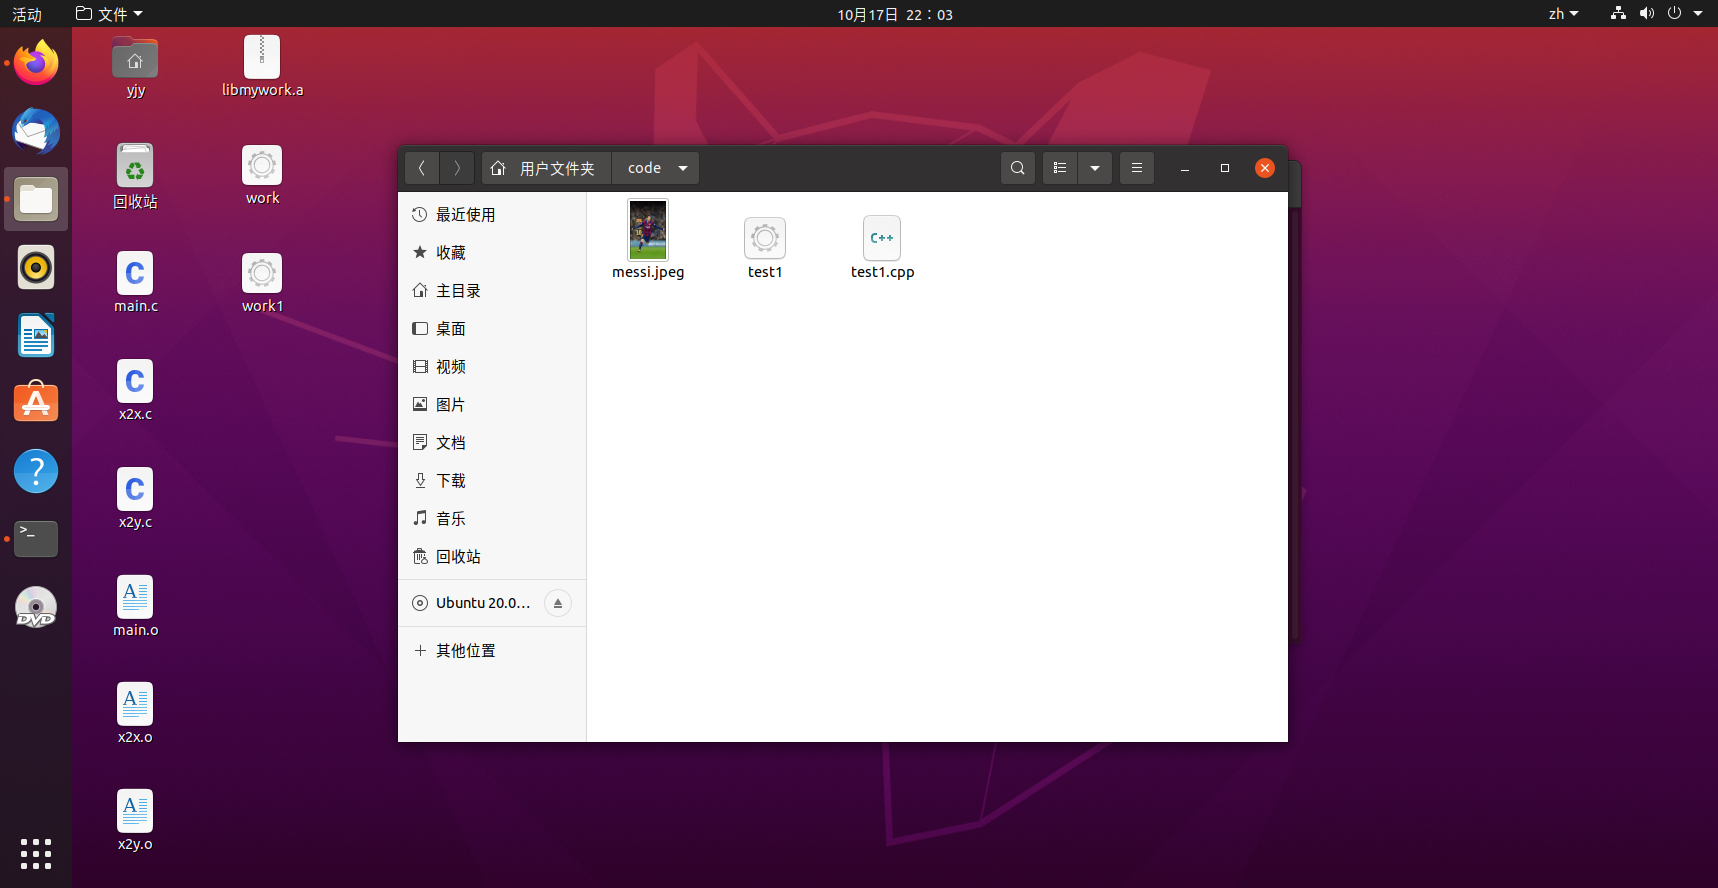Image resolution: width=1718 pixels, height=888 pixels.
Task: Open 收藏 starred items in sidebar
Action: tap(492, 253)
